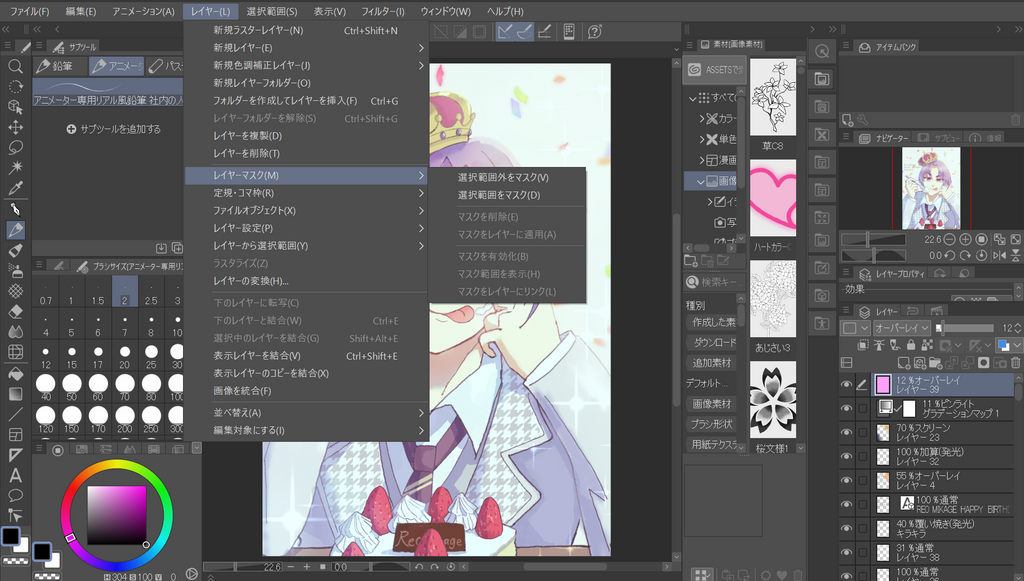
Task: Click the ブラシ形状 tag button
Action: pyautogui.click(x=711, y=424)
